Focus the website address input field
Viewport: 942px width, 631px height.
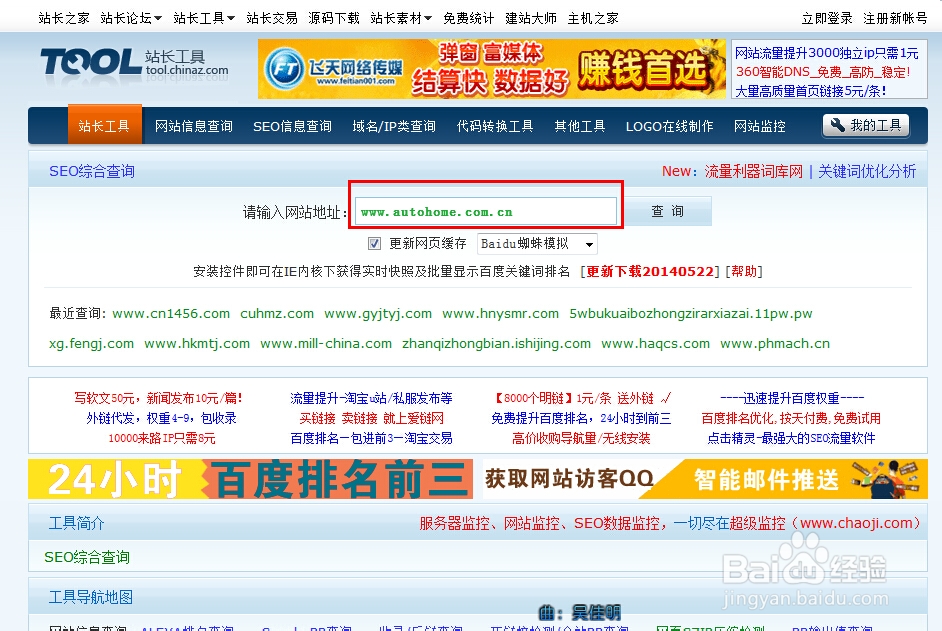485,212
